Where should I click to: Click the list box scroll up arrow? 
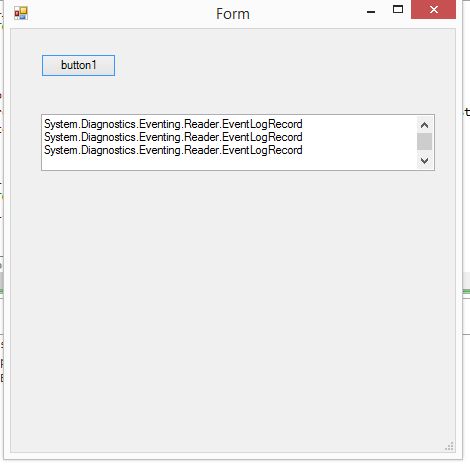pyautogui.click(x=424, y=125)
